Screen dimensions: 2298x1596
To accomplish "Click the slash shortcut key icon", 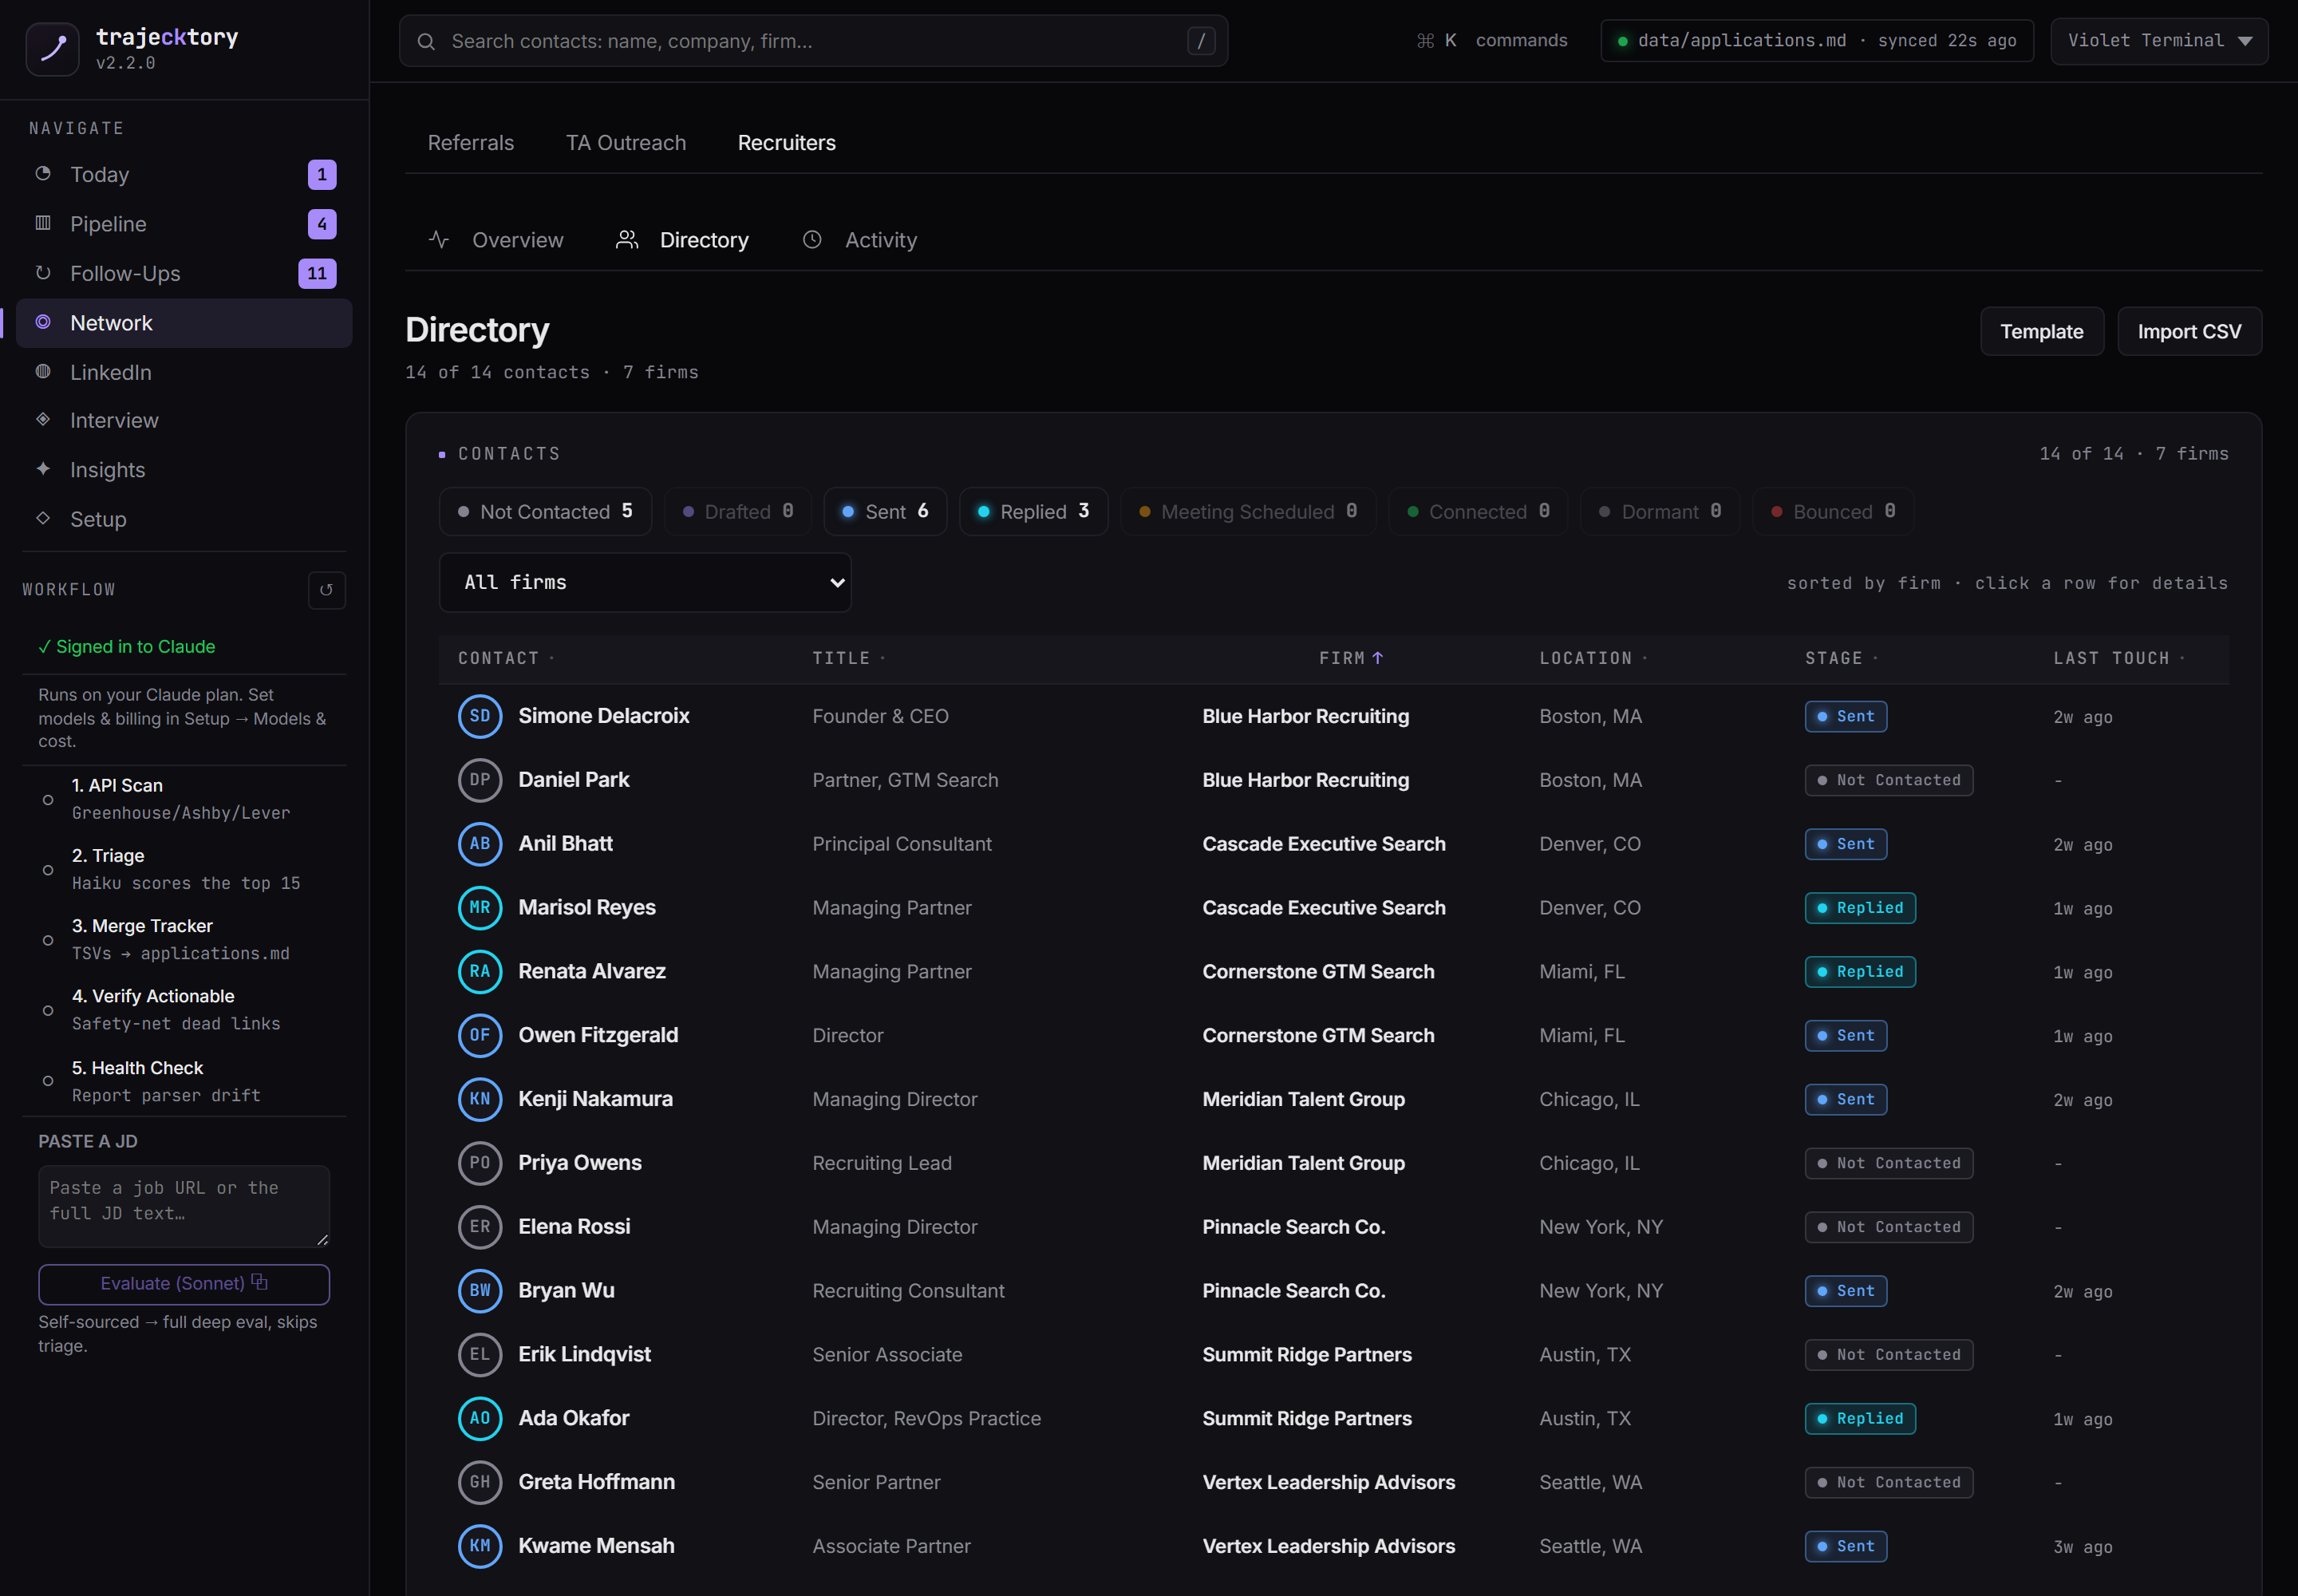I will tap(1201, 41).
